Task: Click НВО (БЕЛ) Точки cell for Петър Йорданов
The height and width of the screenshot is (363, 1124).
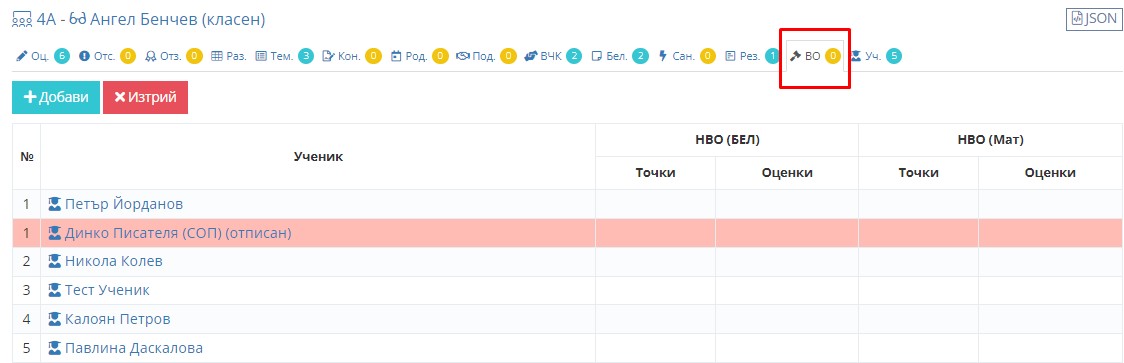Action: [x=655, y=204]
